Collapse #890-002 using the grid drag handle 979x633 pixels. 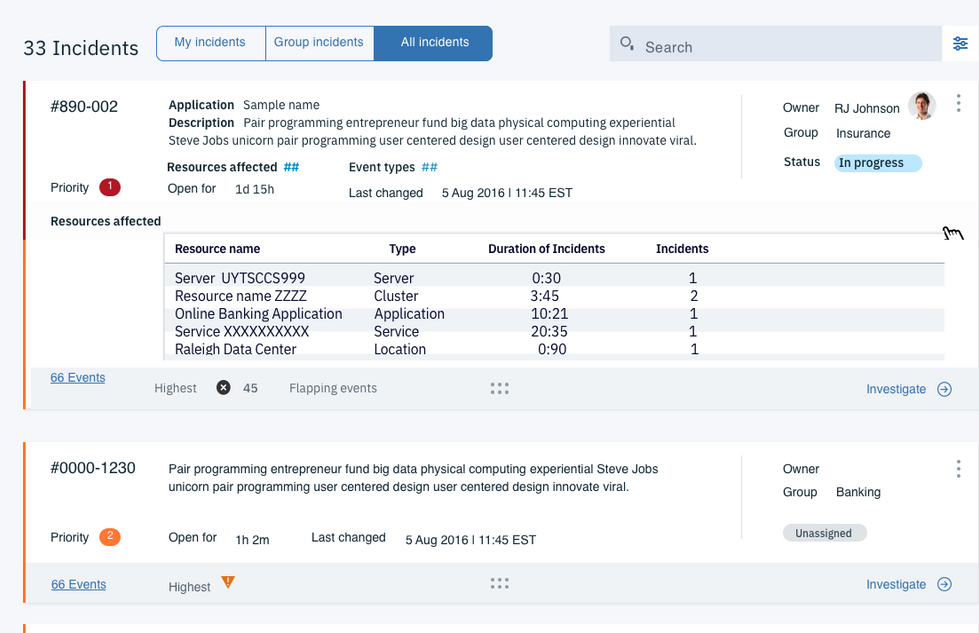(x=500, y=389)
